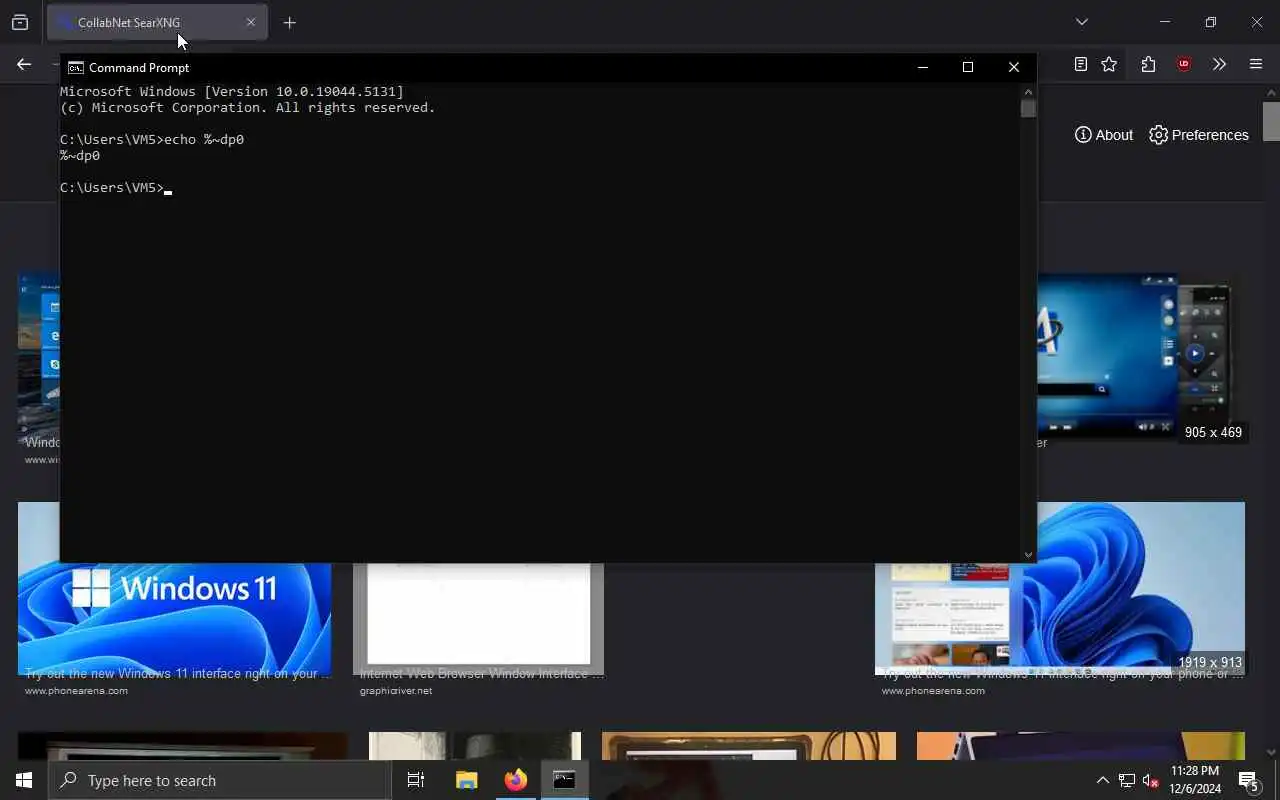Open the Extensions puzzle icon
The height and width of the screenshot is (800, 1280).
click(1148, 64)
